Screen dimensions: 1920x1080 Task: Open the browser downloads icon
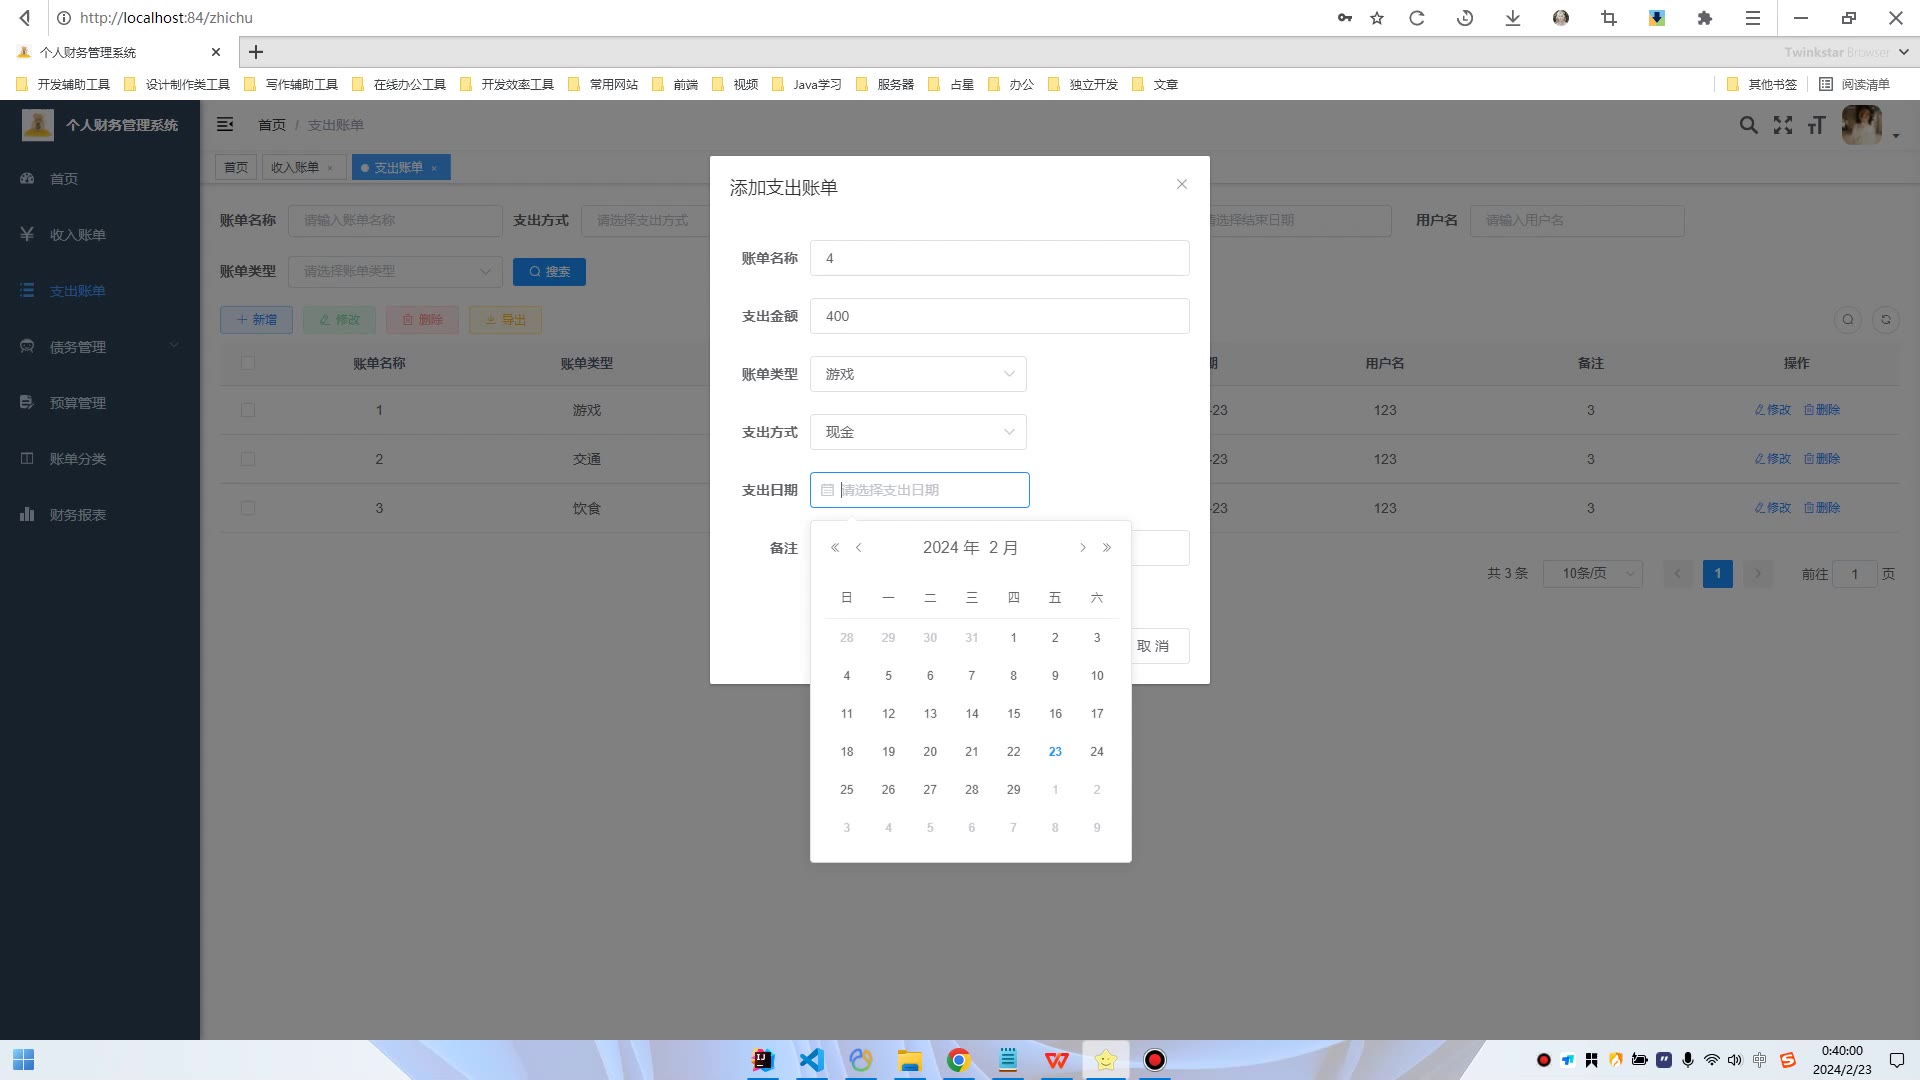pos(1513,18)
